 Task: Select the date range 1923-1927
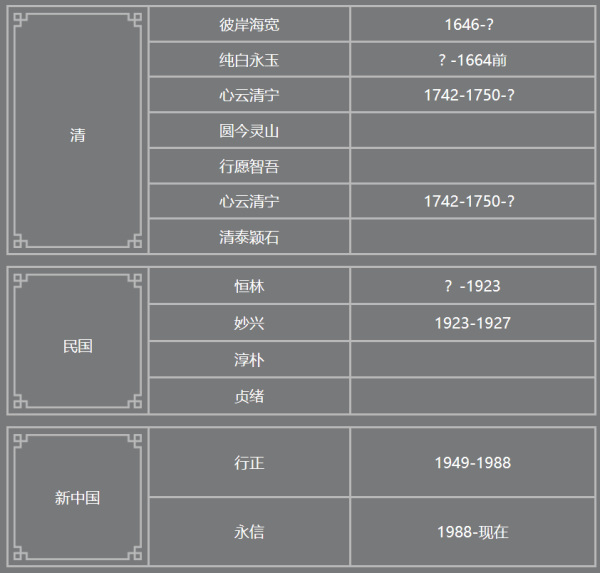point(472,323)
